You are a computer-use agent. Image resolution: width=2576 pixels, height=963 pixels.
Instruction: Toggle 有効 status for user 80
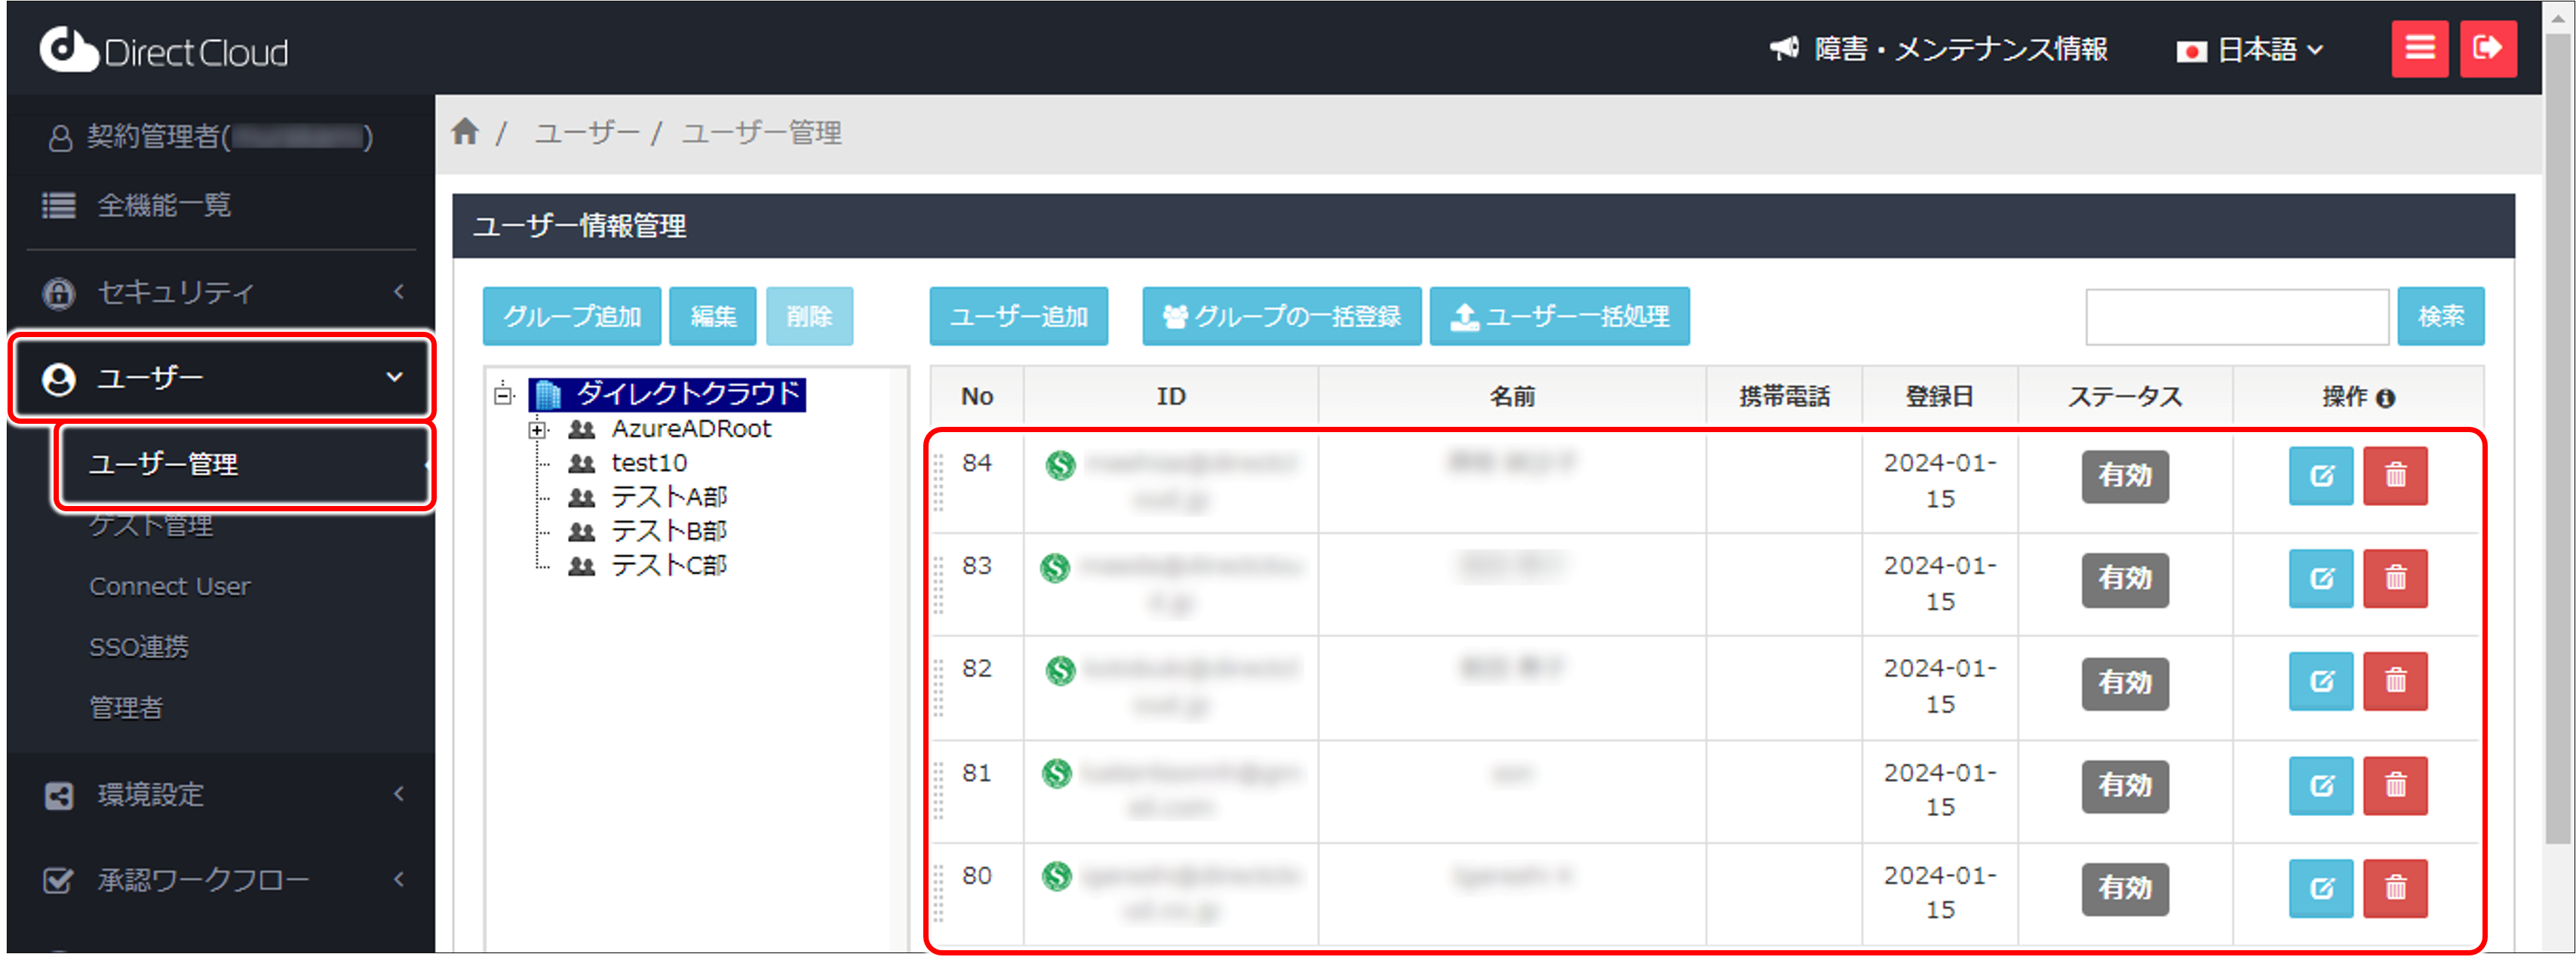coord(2125,889)
